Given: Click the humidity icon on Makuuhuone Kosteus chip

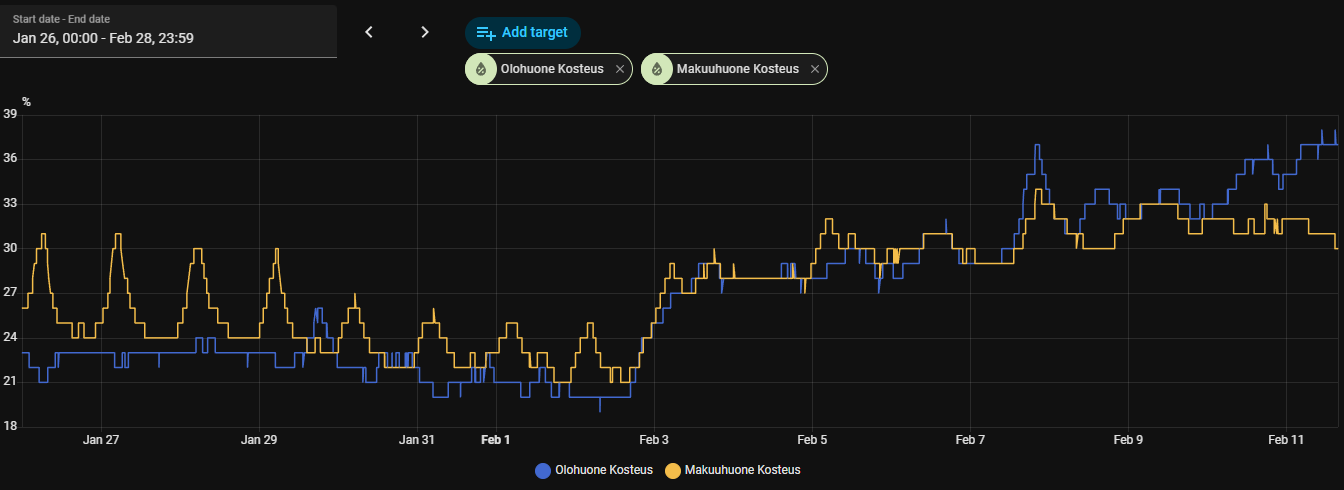Looking at the screenshot, I should pos(657,69).
